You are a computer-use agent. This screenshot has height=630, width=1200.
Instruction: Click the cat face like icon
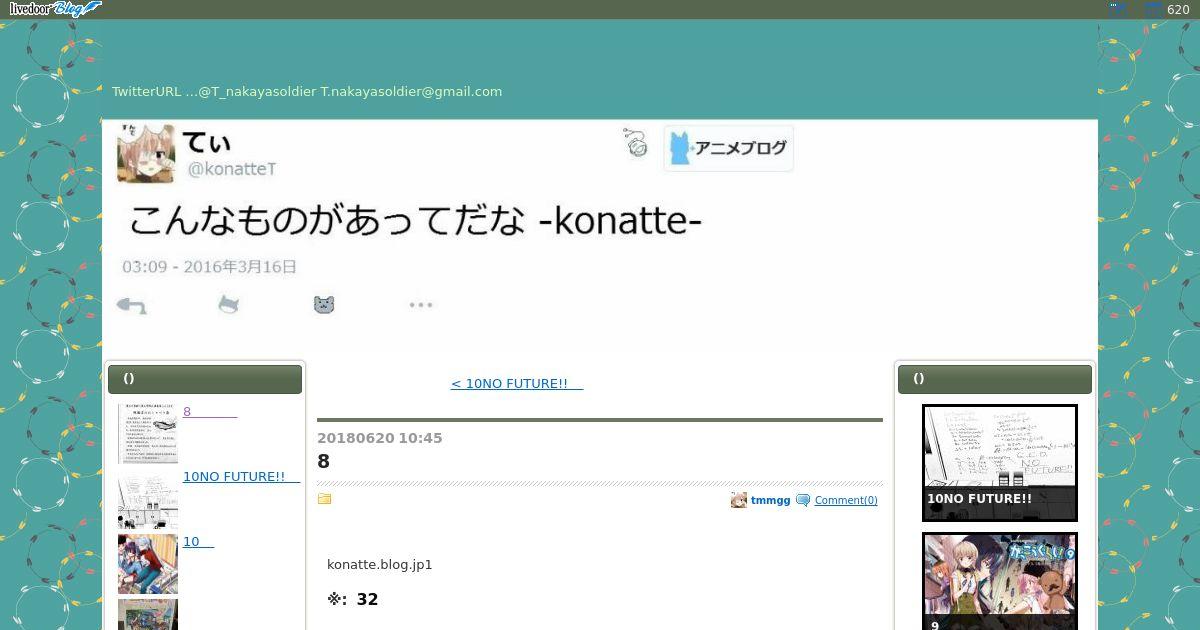(324, 305)
